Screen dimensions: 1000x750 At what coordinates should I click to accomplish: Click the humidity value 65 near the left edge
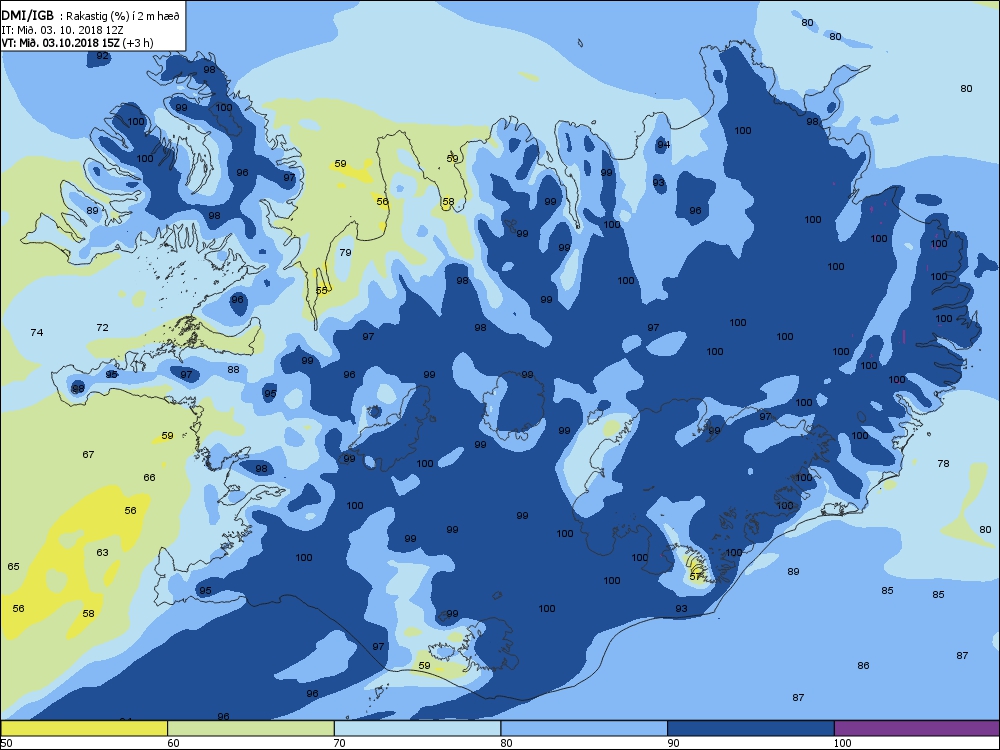13,566
